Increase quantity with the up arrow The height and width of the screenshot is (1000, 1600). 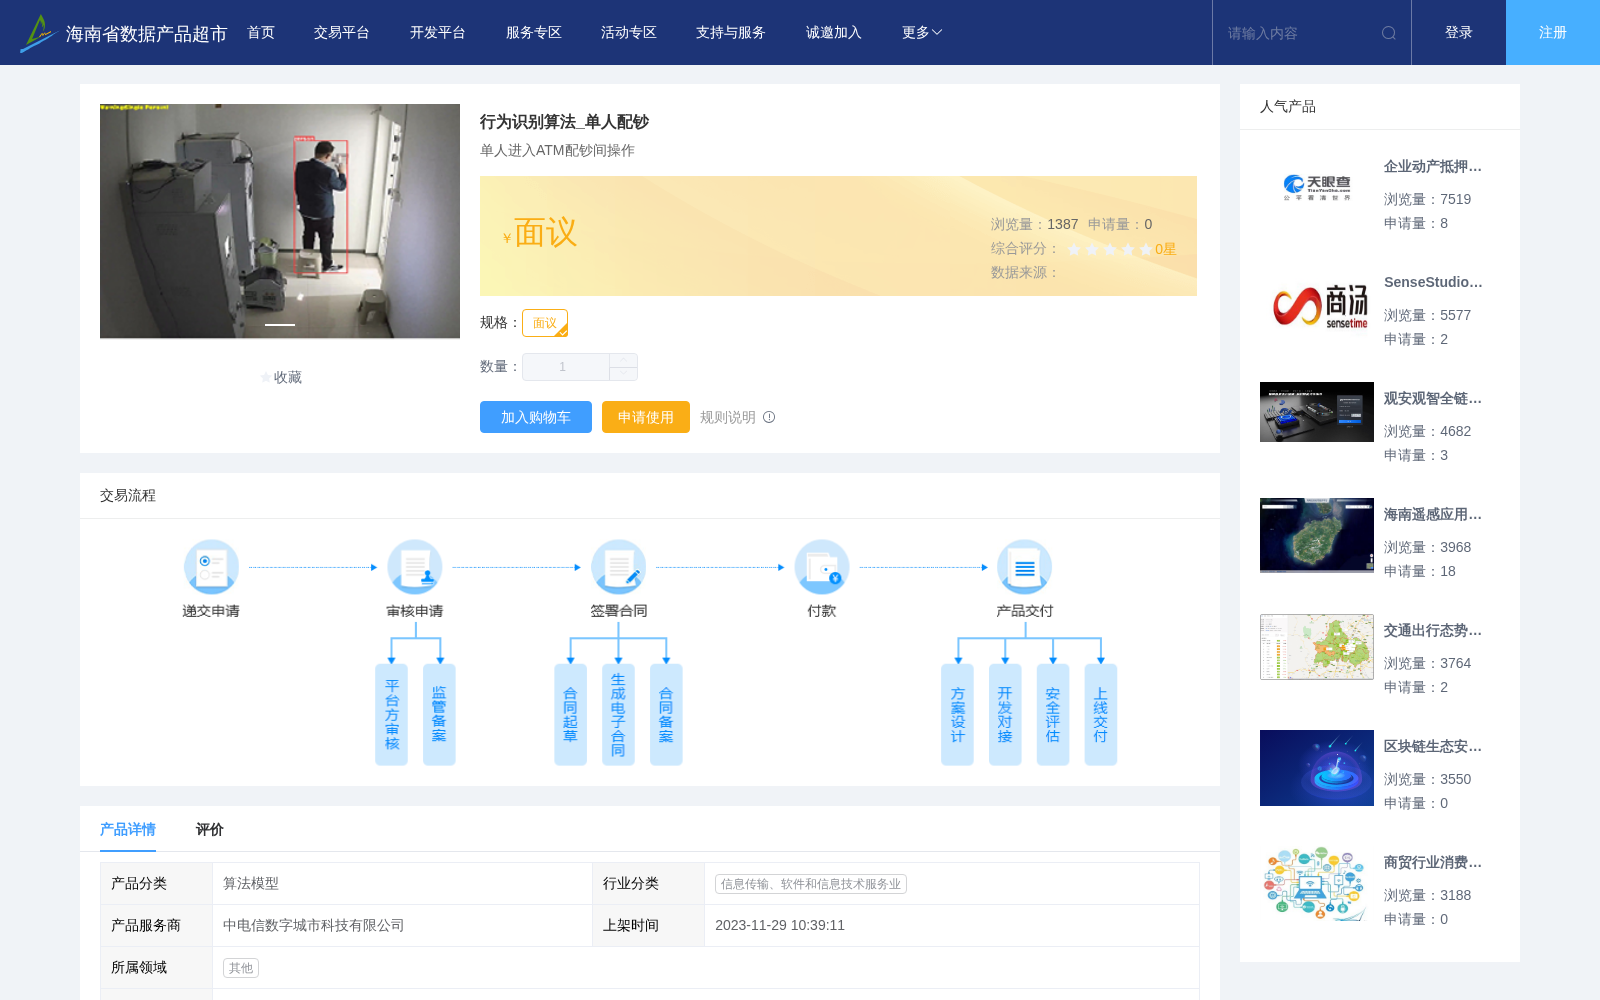pos(624,360)
